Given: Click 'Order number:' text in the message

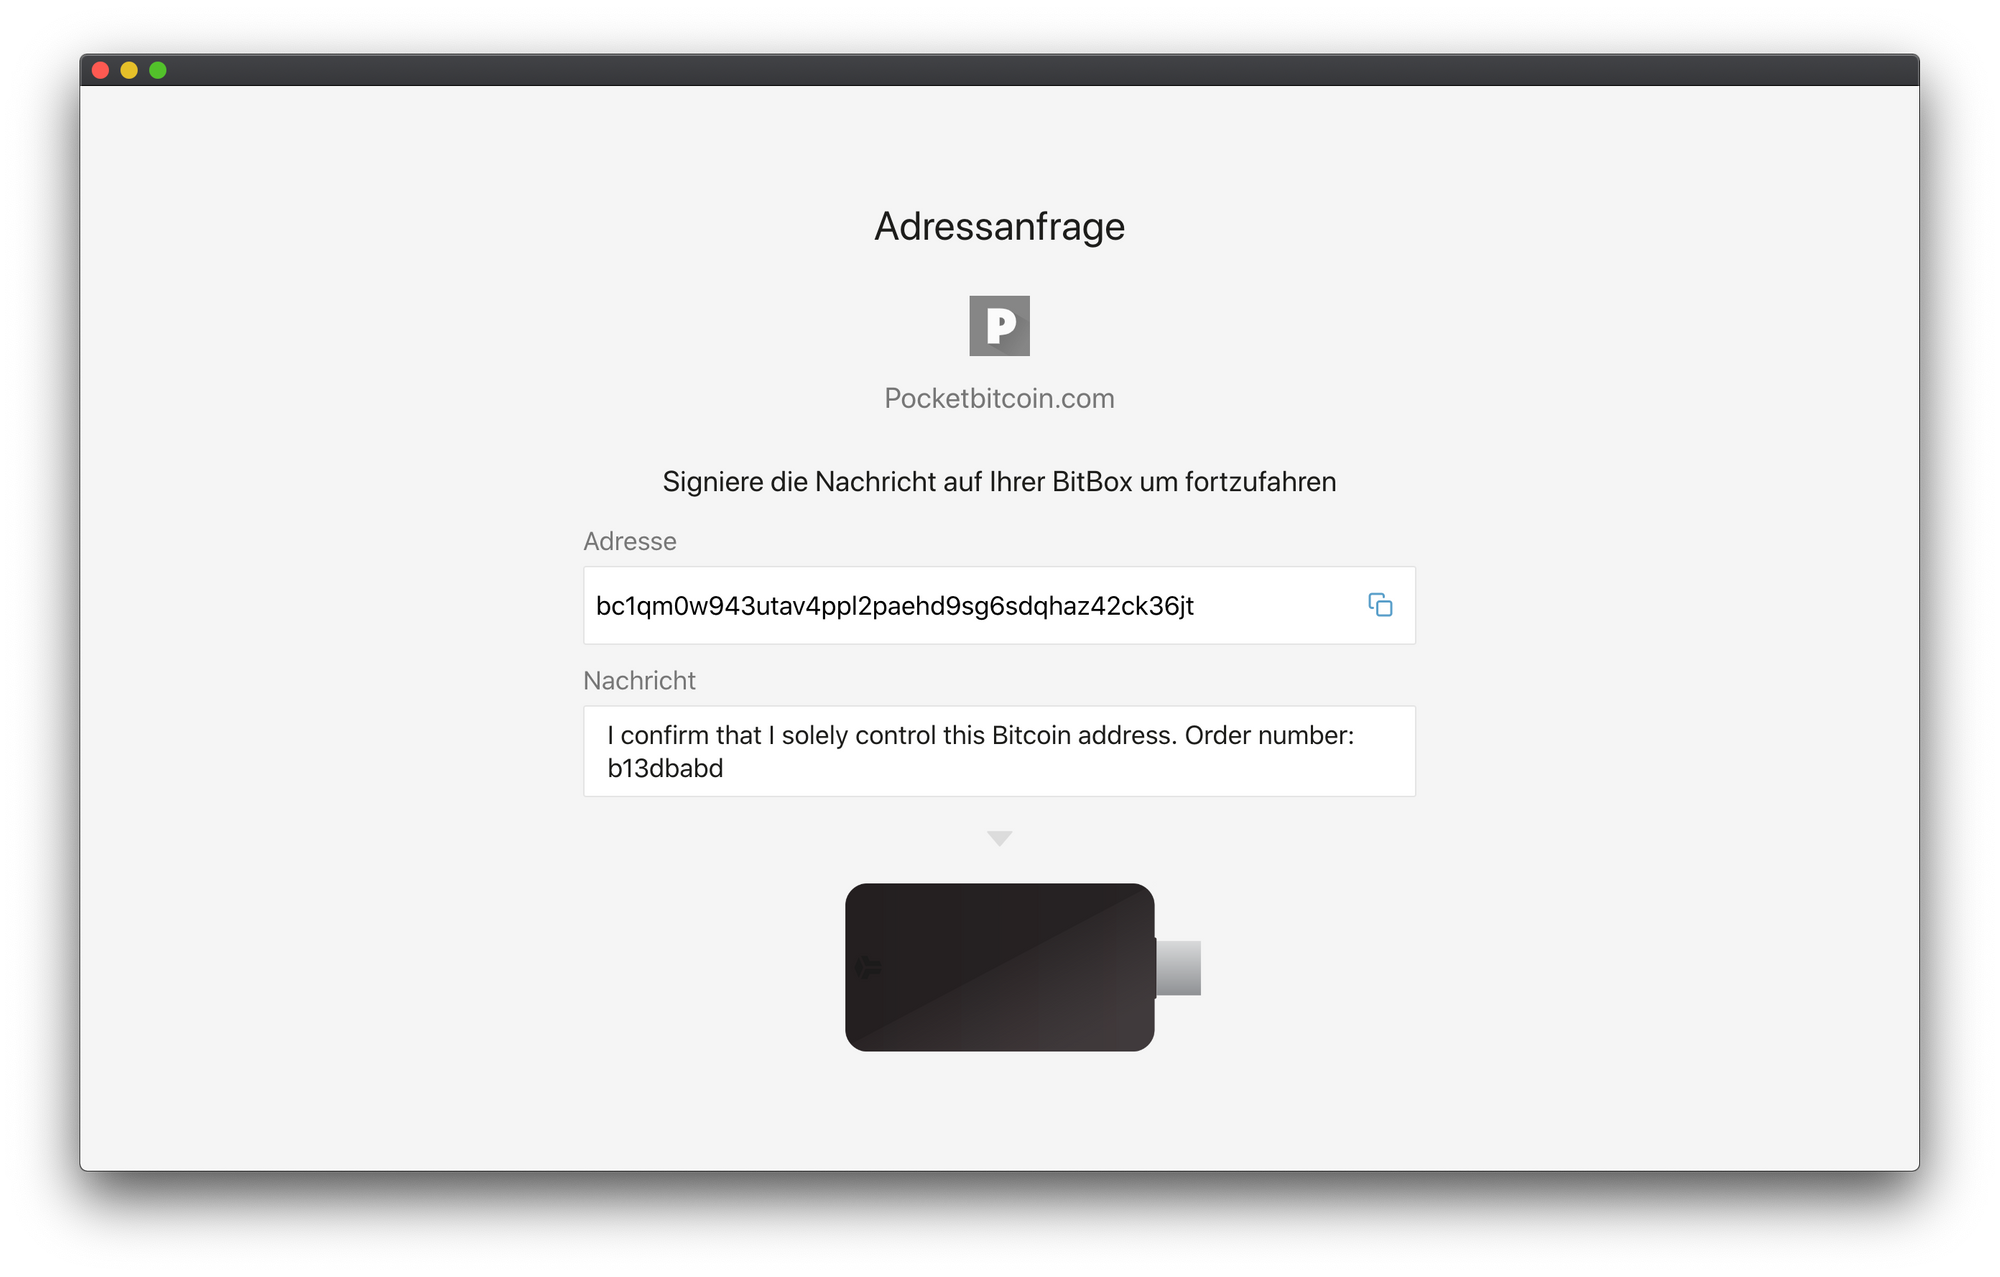Looking at the screenshot, I should pyautogui.click(x=1269, y=735).
